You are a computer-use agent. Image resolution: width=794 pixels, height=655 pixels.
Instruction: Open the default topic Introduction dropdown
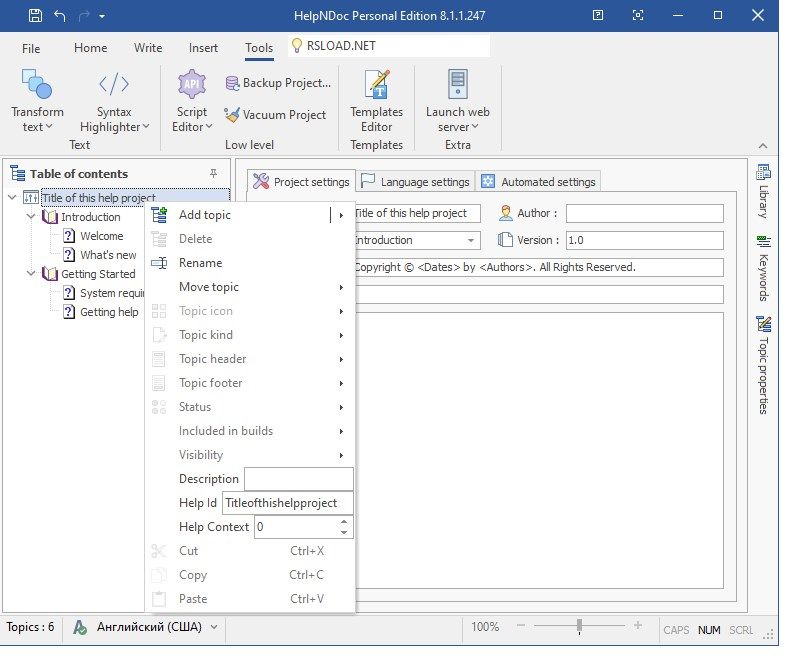click(x=471, y=241)
